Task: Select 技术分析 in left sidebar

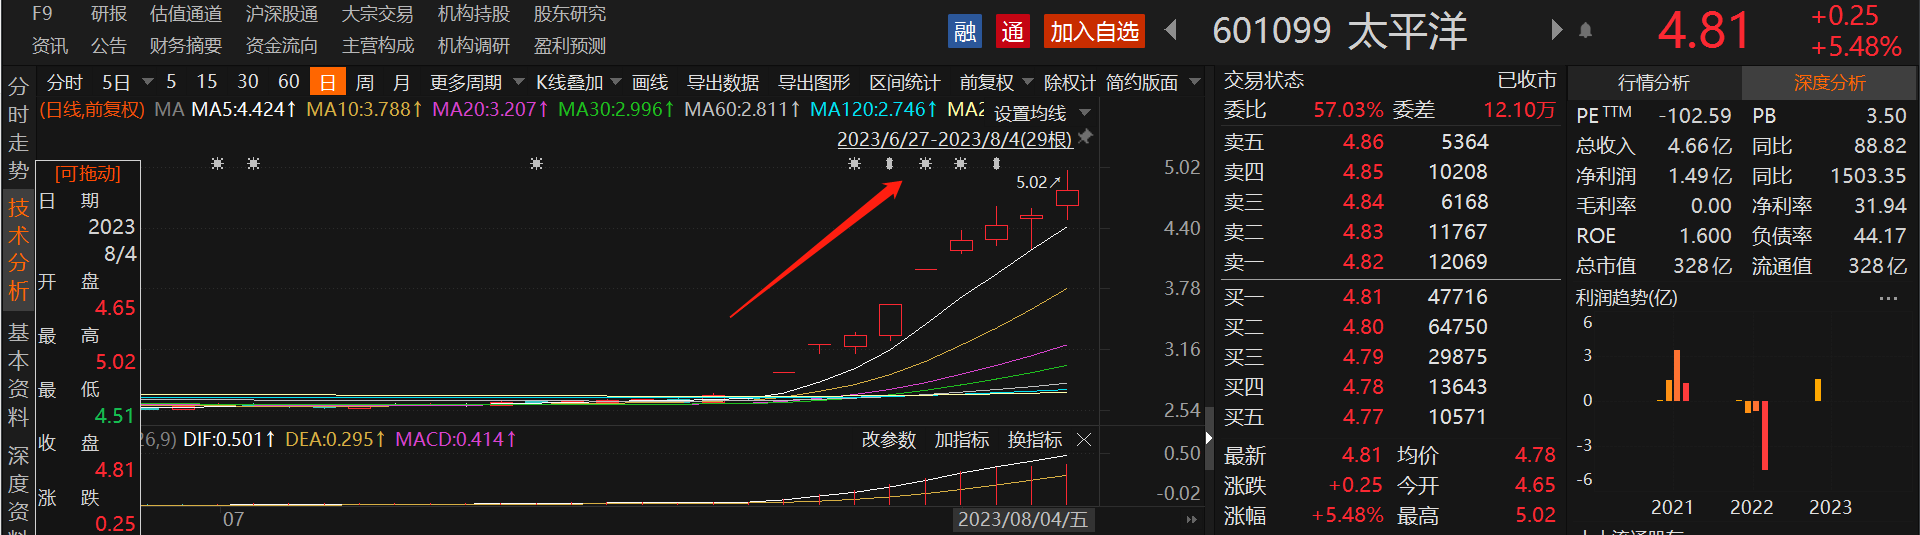Action: point(18,250)
